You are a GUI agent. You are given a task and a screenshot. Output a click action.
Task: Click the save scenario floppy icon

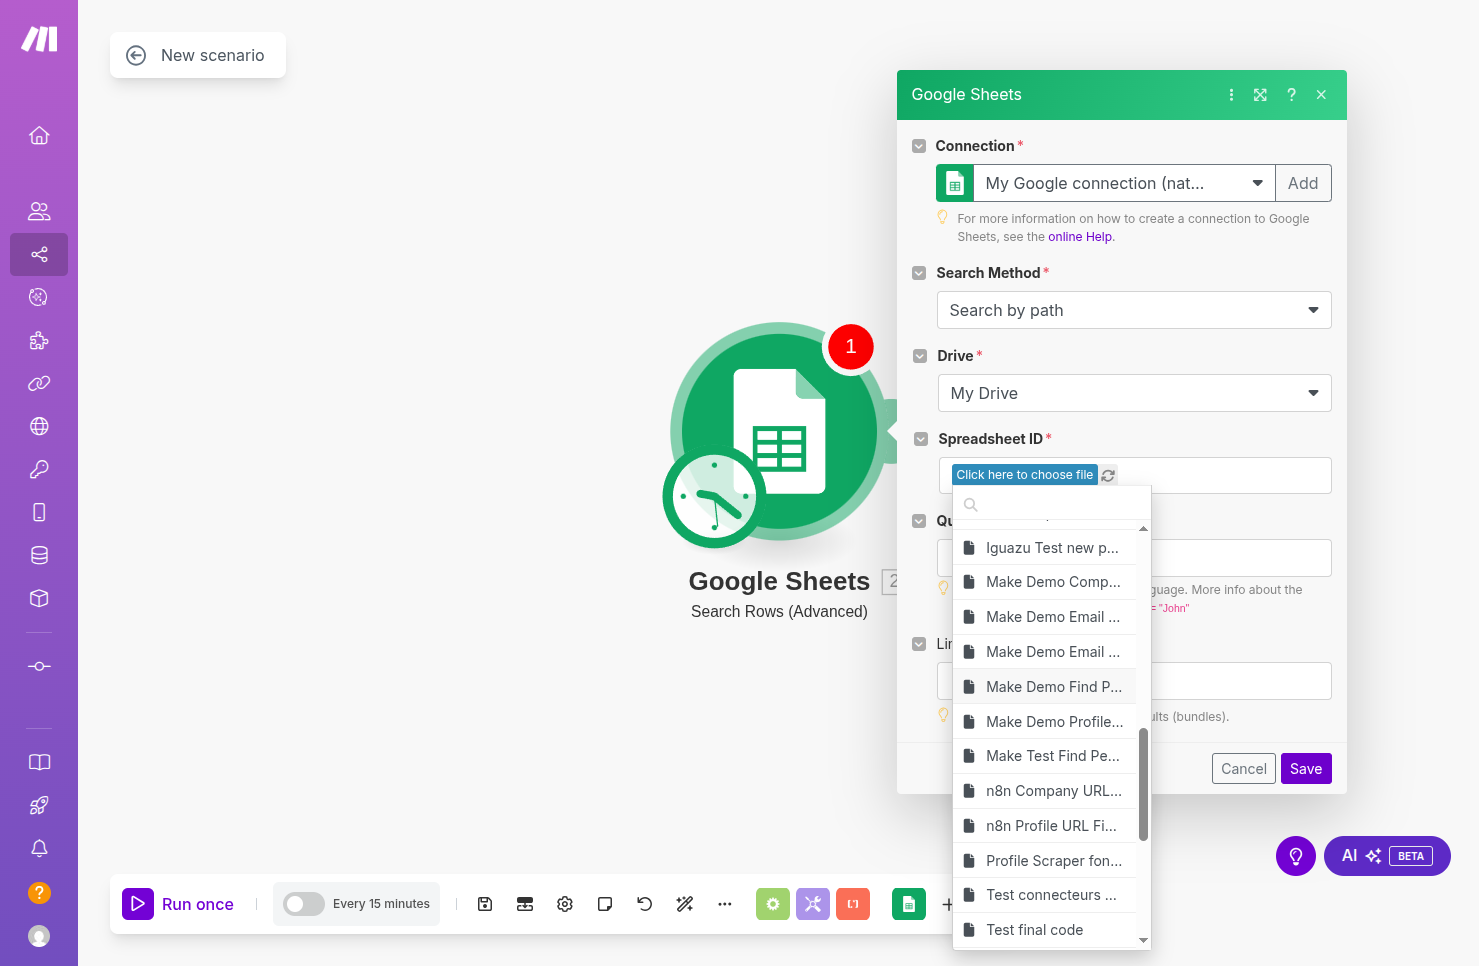click(x=485, y=904)
